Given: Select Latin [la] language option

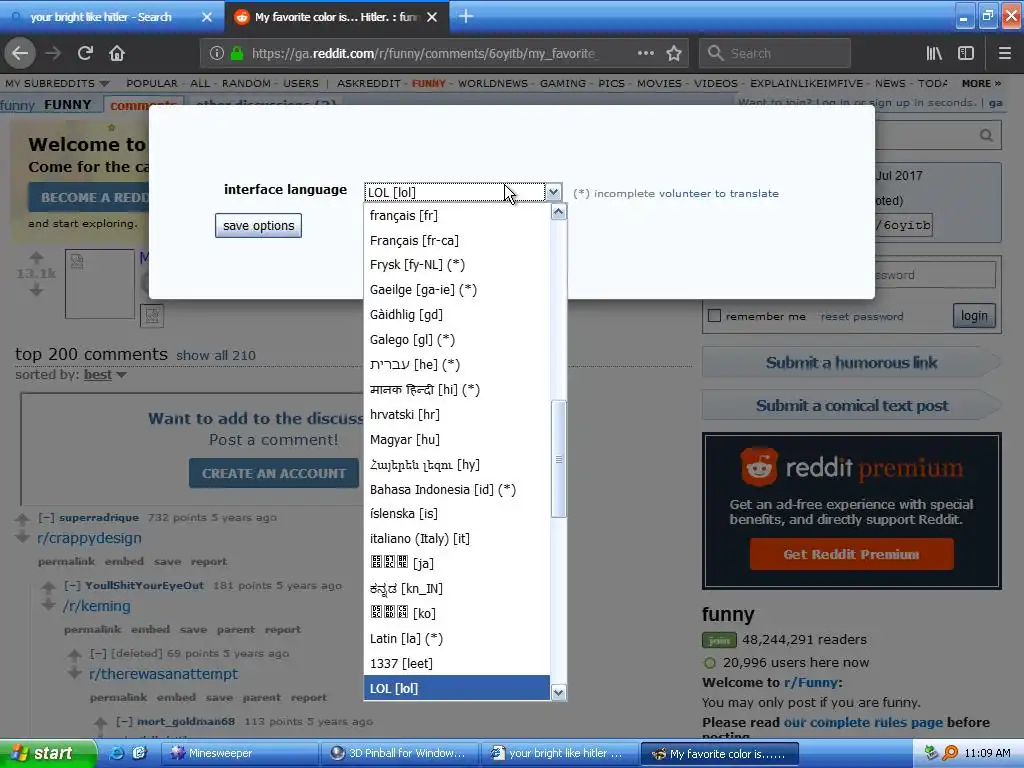Looking at the screenshot, I should (456, 639).
